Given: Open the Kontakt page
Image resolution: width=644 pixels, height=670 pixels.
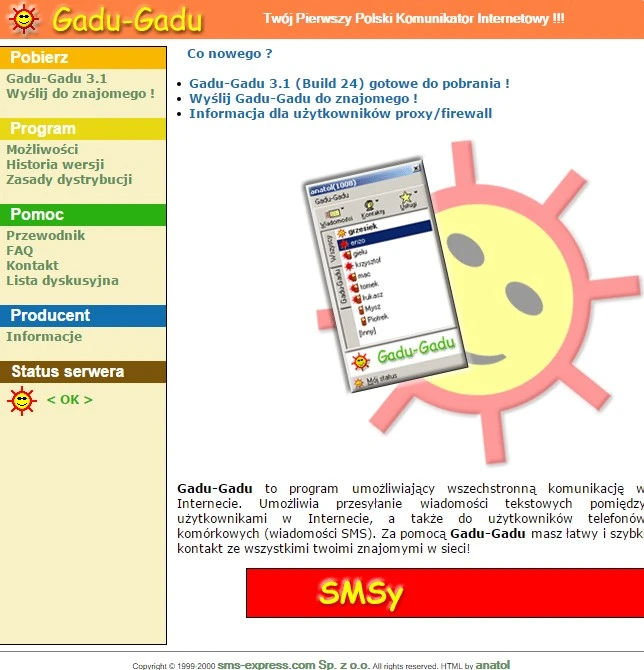Looking at the screenshot, I should point(33,266).
